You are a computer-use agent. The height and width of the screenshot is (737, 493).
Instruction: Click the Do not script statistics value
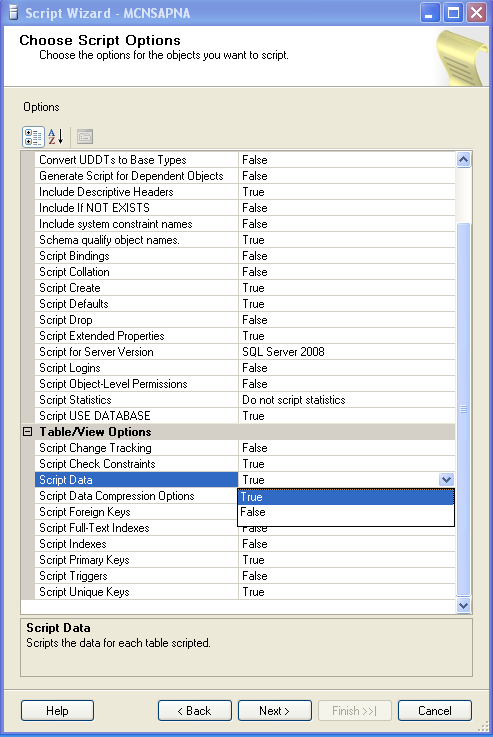click(294, 400)
